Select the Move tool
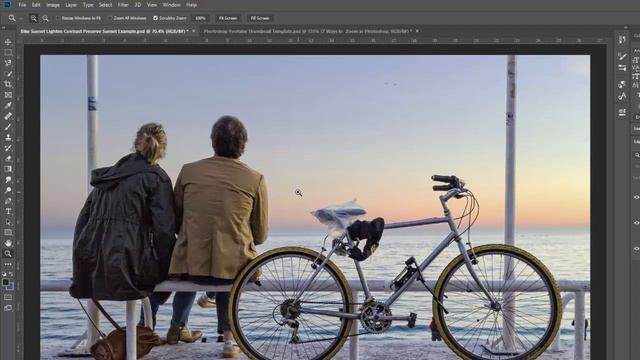Screen dimensions: 640x360 tap(8, 42)
